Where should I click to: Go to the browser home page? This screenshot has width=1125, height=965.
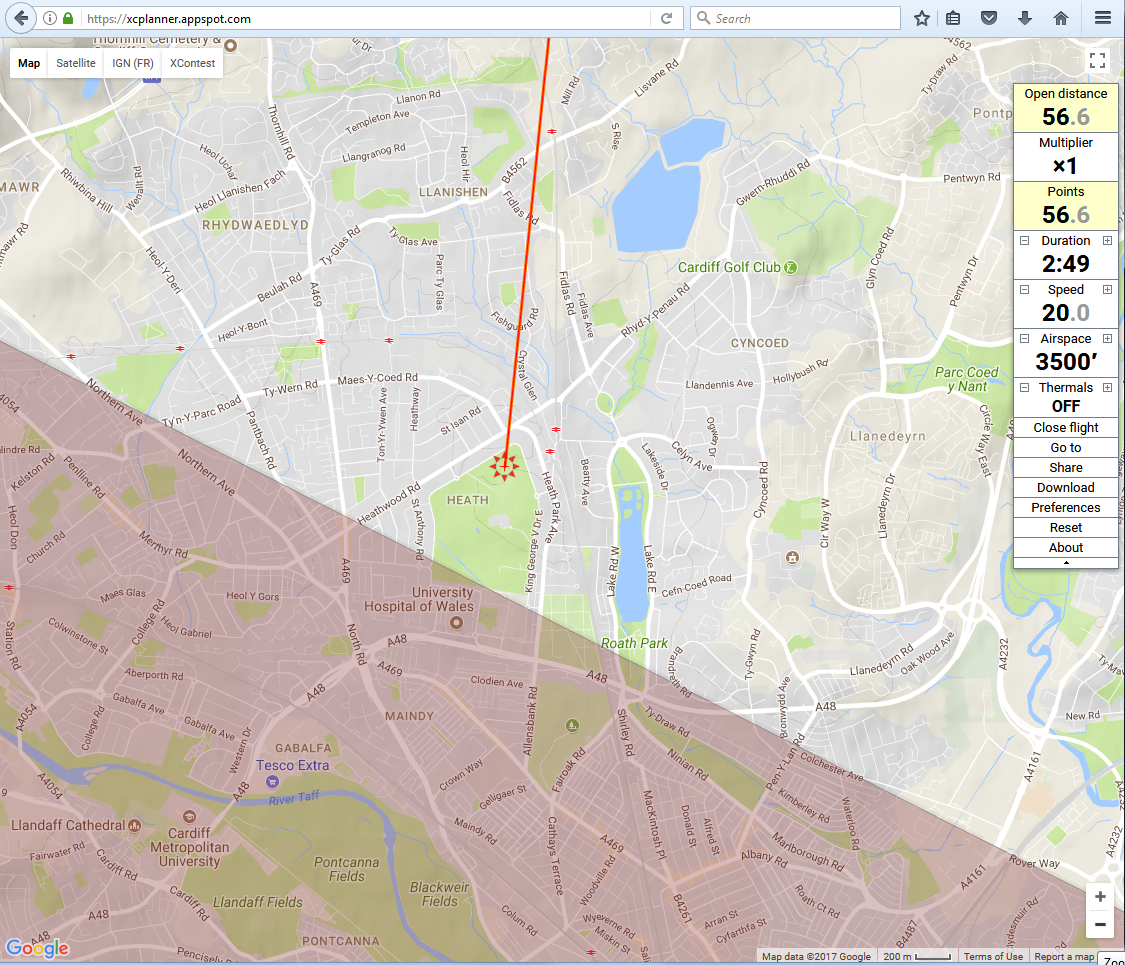pyautogui.click(x=1060, y=19)
